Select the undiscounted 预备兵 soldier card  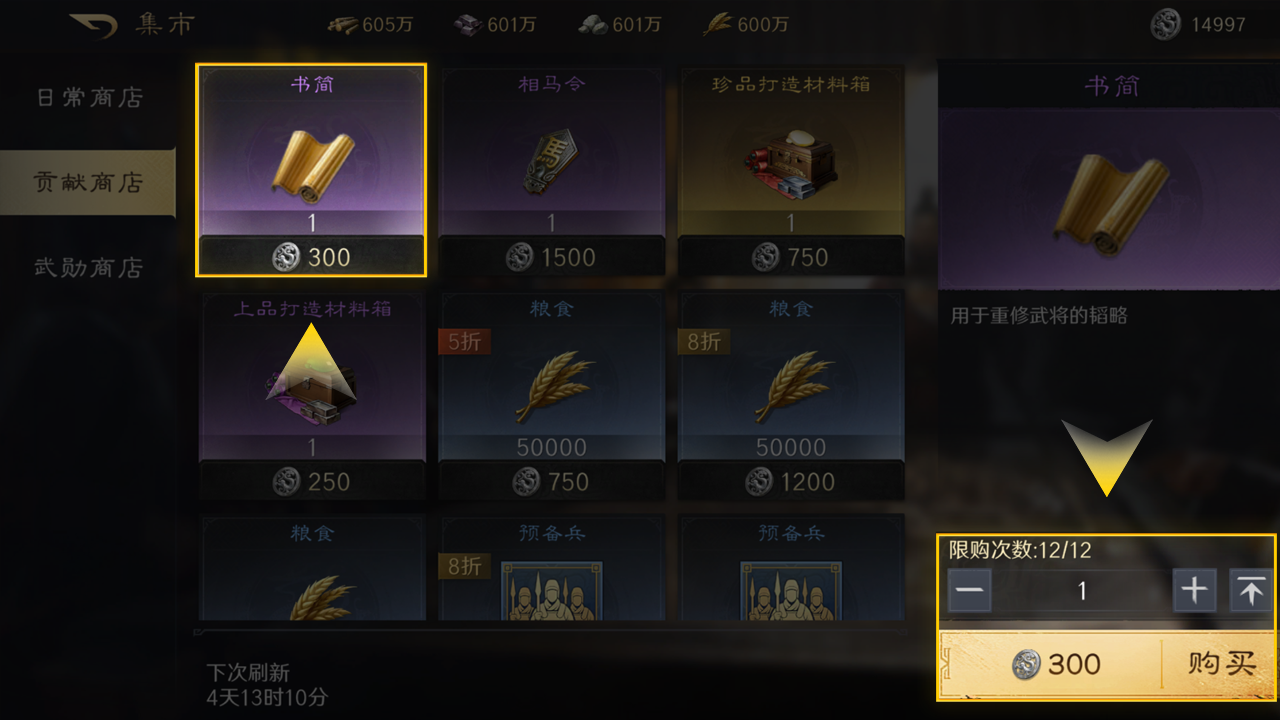click(791, 567)
